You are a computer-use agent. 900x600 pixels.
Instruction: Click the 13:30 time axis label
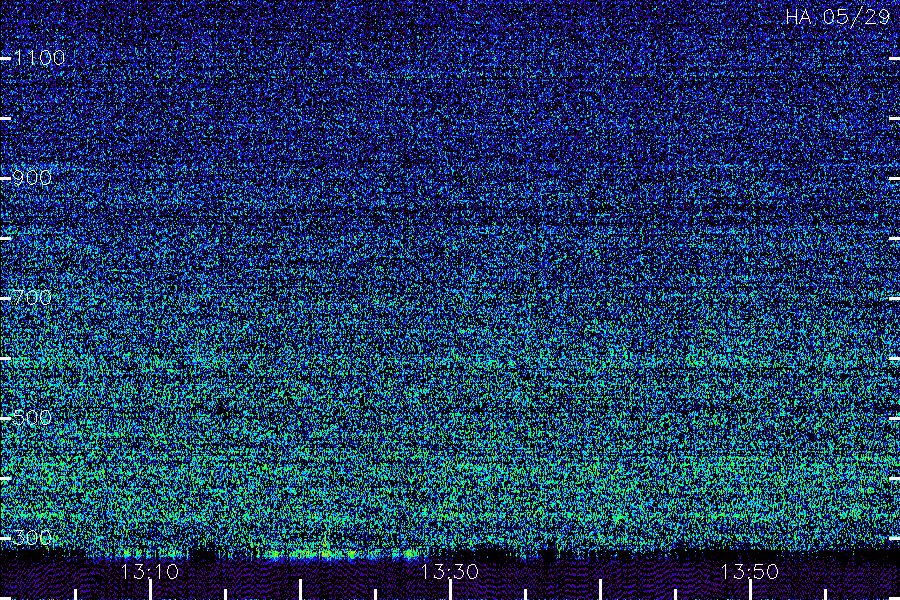[x=449, y=572]
